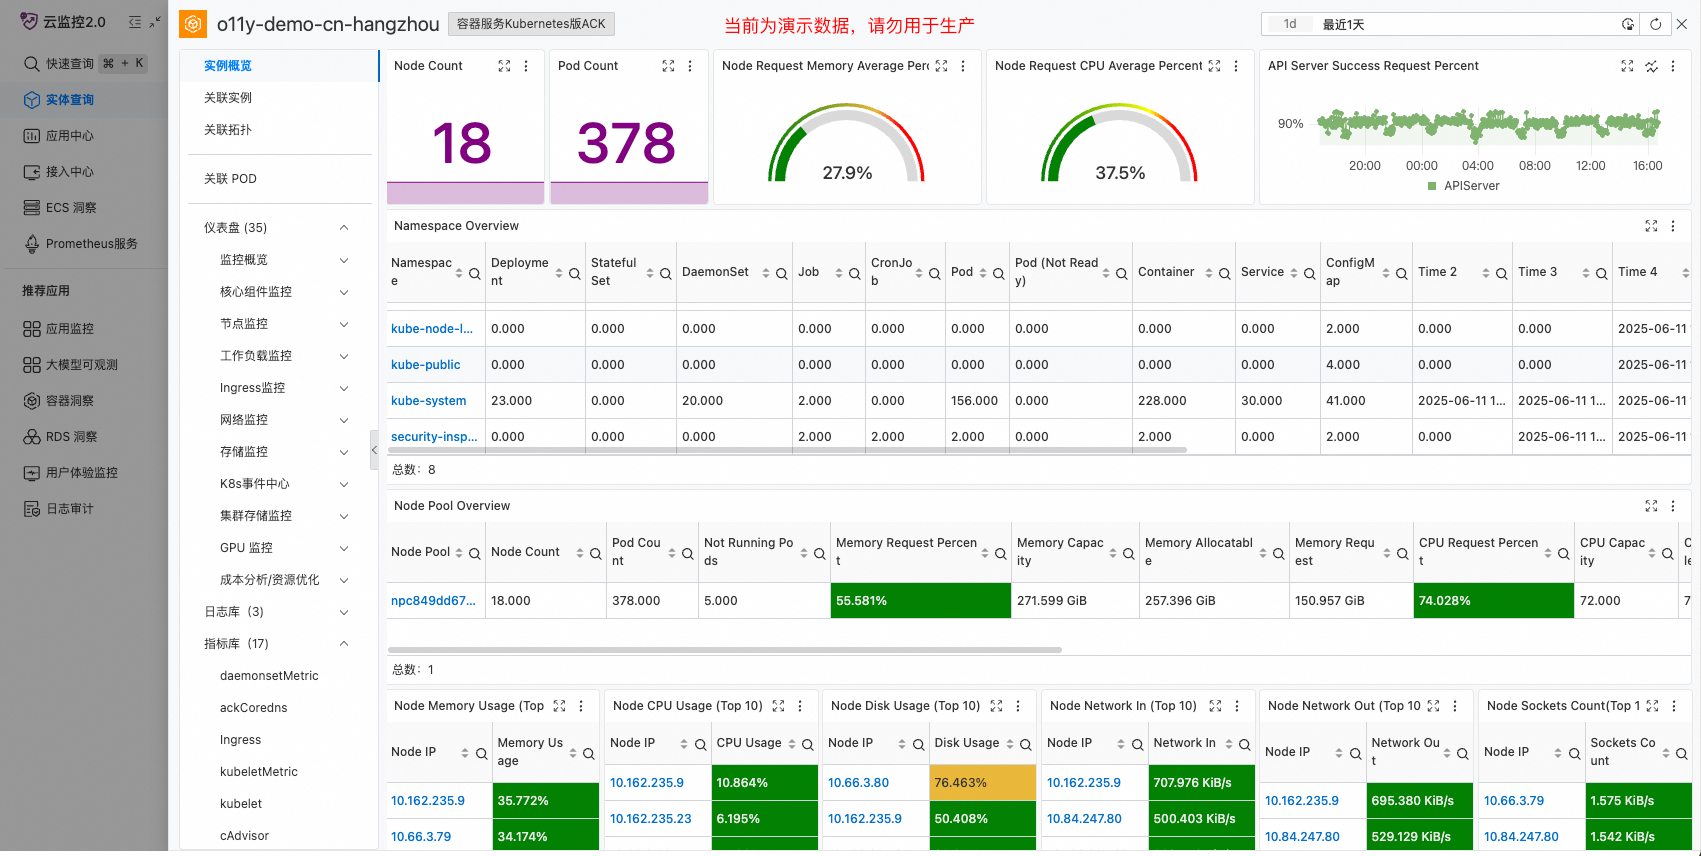Screen dimensions: 1701x856
Task: Open Pod Count panel more menu
Action: tap(690, 66)
